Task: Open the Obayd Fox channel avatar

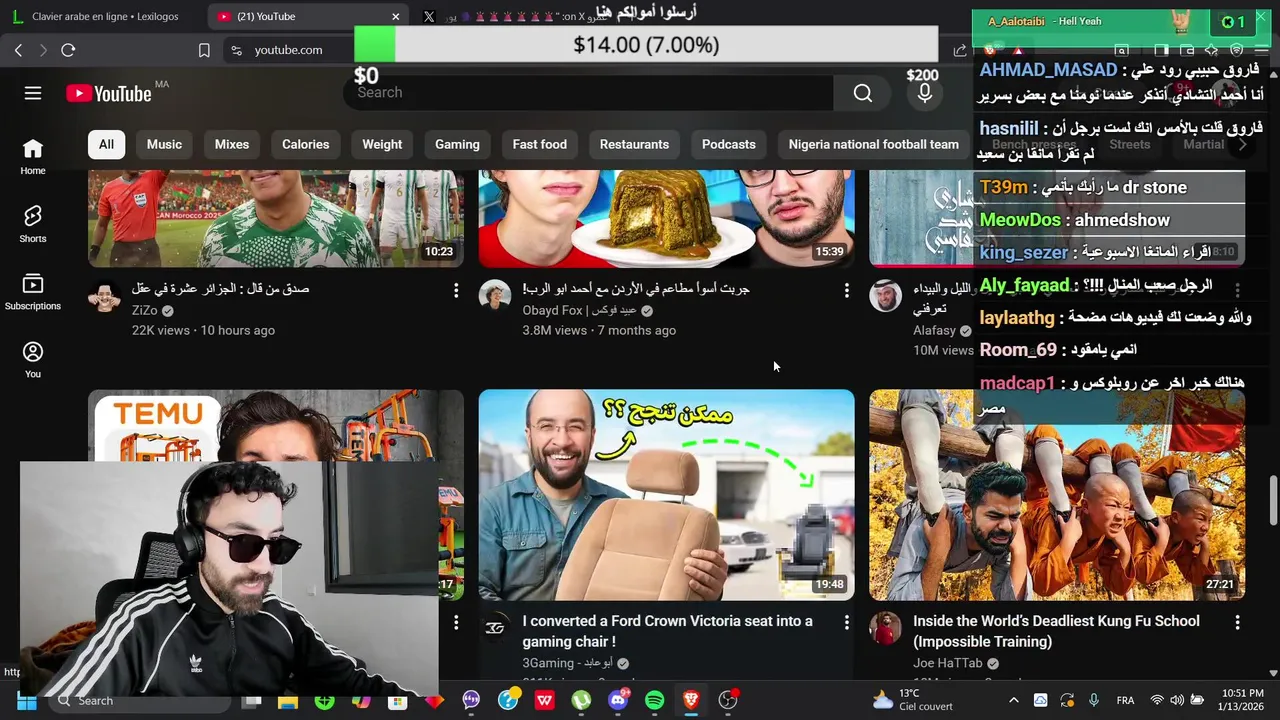Action: click(x=495, y=296)
